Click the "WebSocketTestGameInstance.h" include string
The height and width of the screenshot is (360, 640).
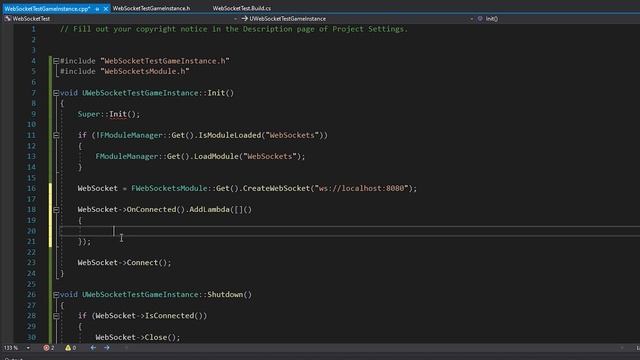click(x=164, y=61)
